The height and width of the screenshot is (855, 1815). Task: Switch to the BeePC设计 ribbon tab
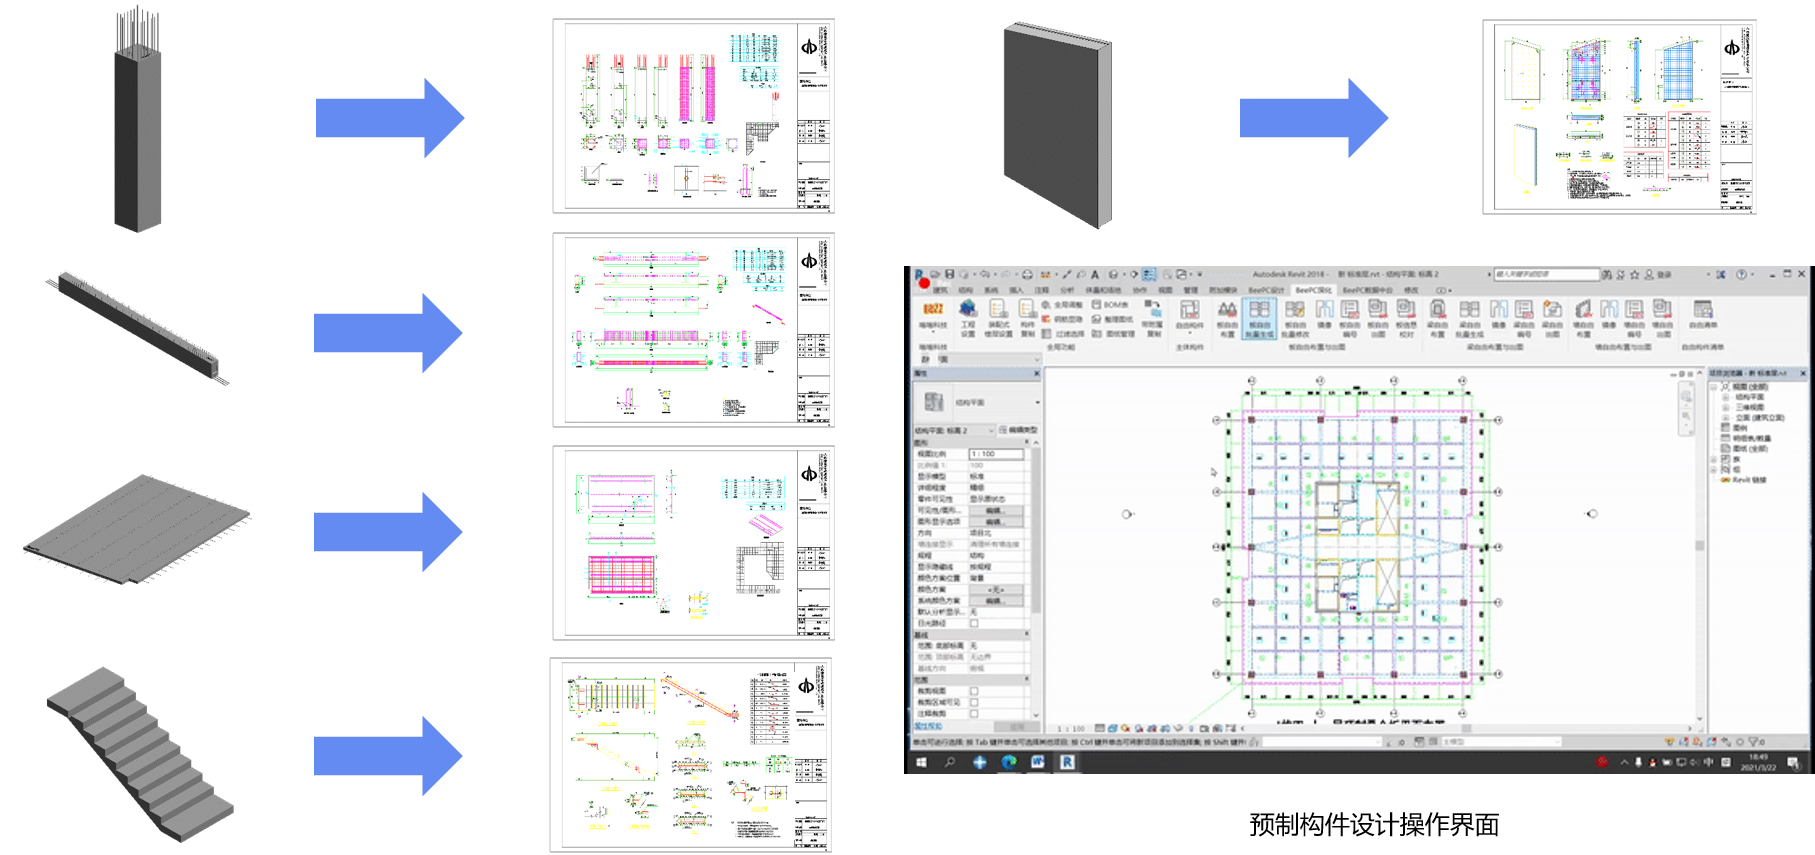pyautogui.click(x=1266, y=290)
